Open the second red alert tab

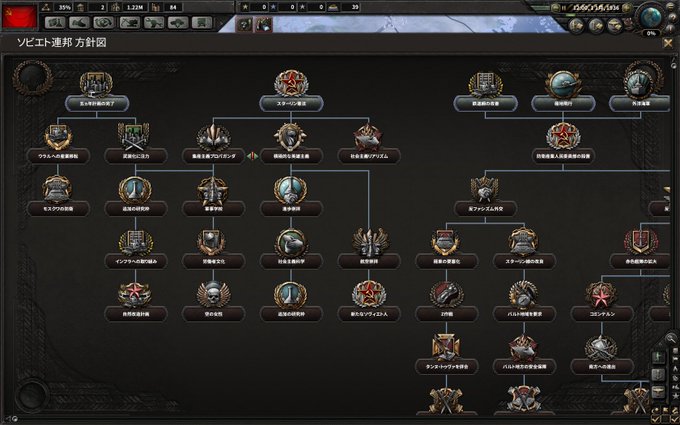263,24
